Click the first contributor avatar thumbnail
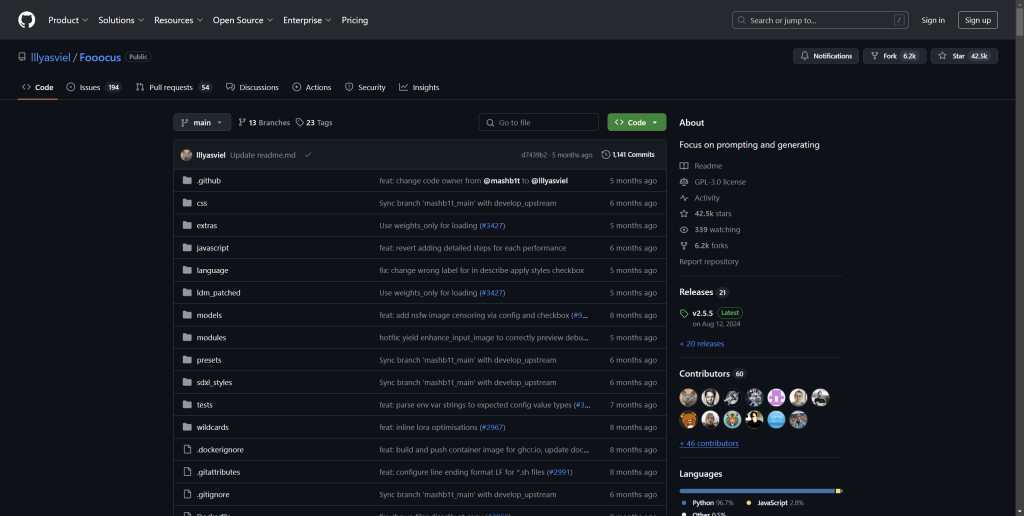This screenshot has height=516, width=1024. click(x=688, y=397)
